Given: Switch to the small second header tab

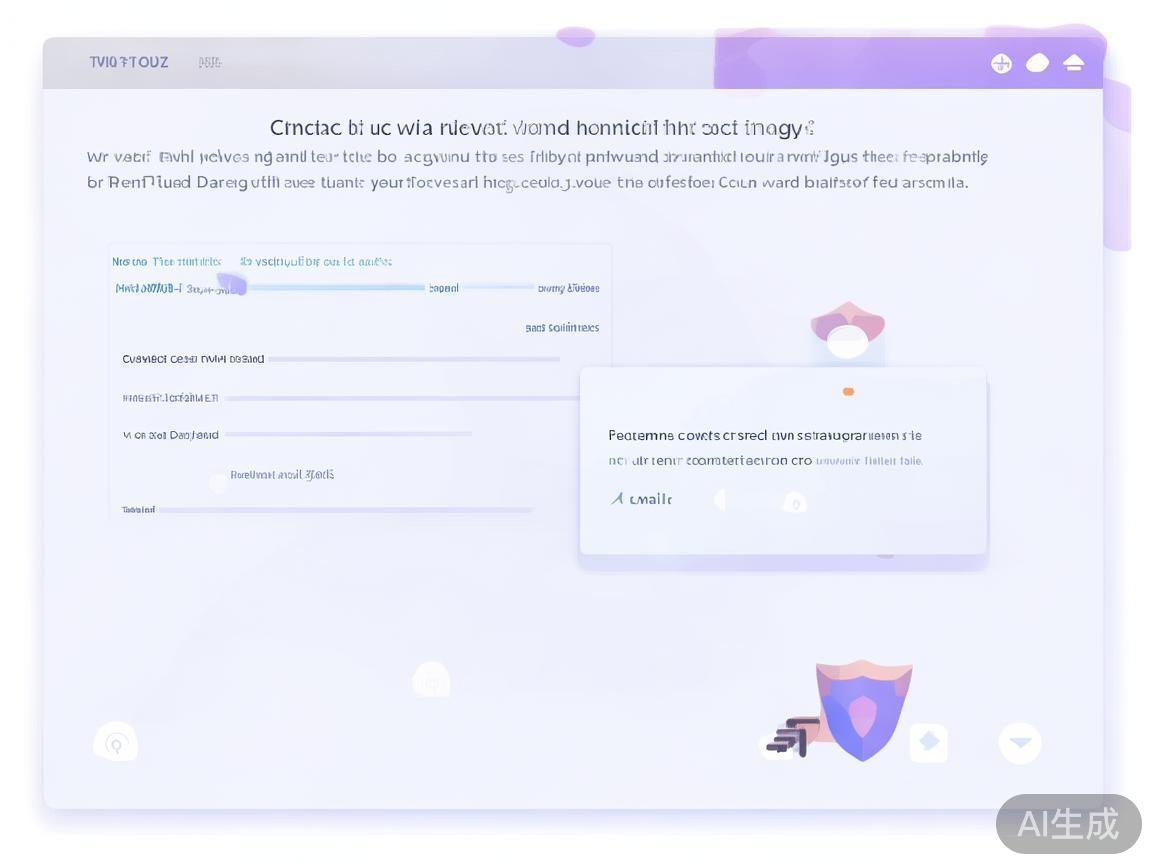Looking at the screenshot, I should click(209, 63).
